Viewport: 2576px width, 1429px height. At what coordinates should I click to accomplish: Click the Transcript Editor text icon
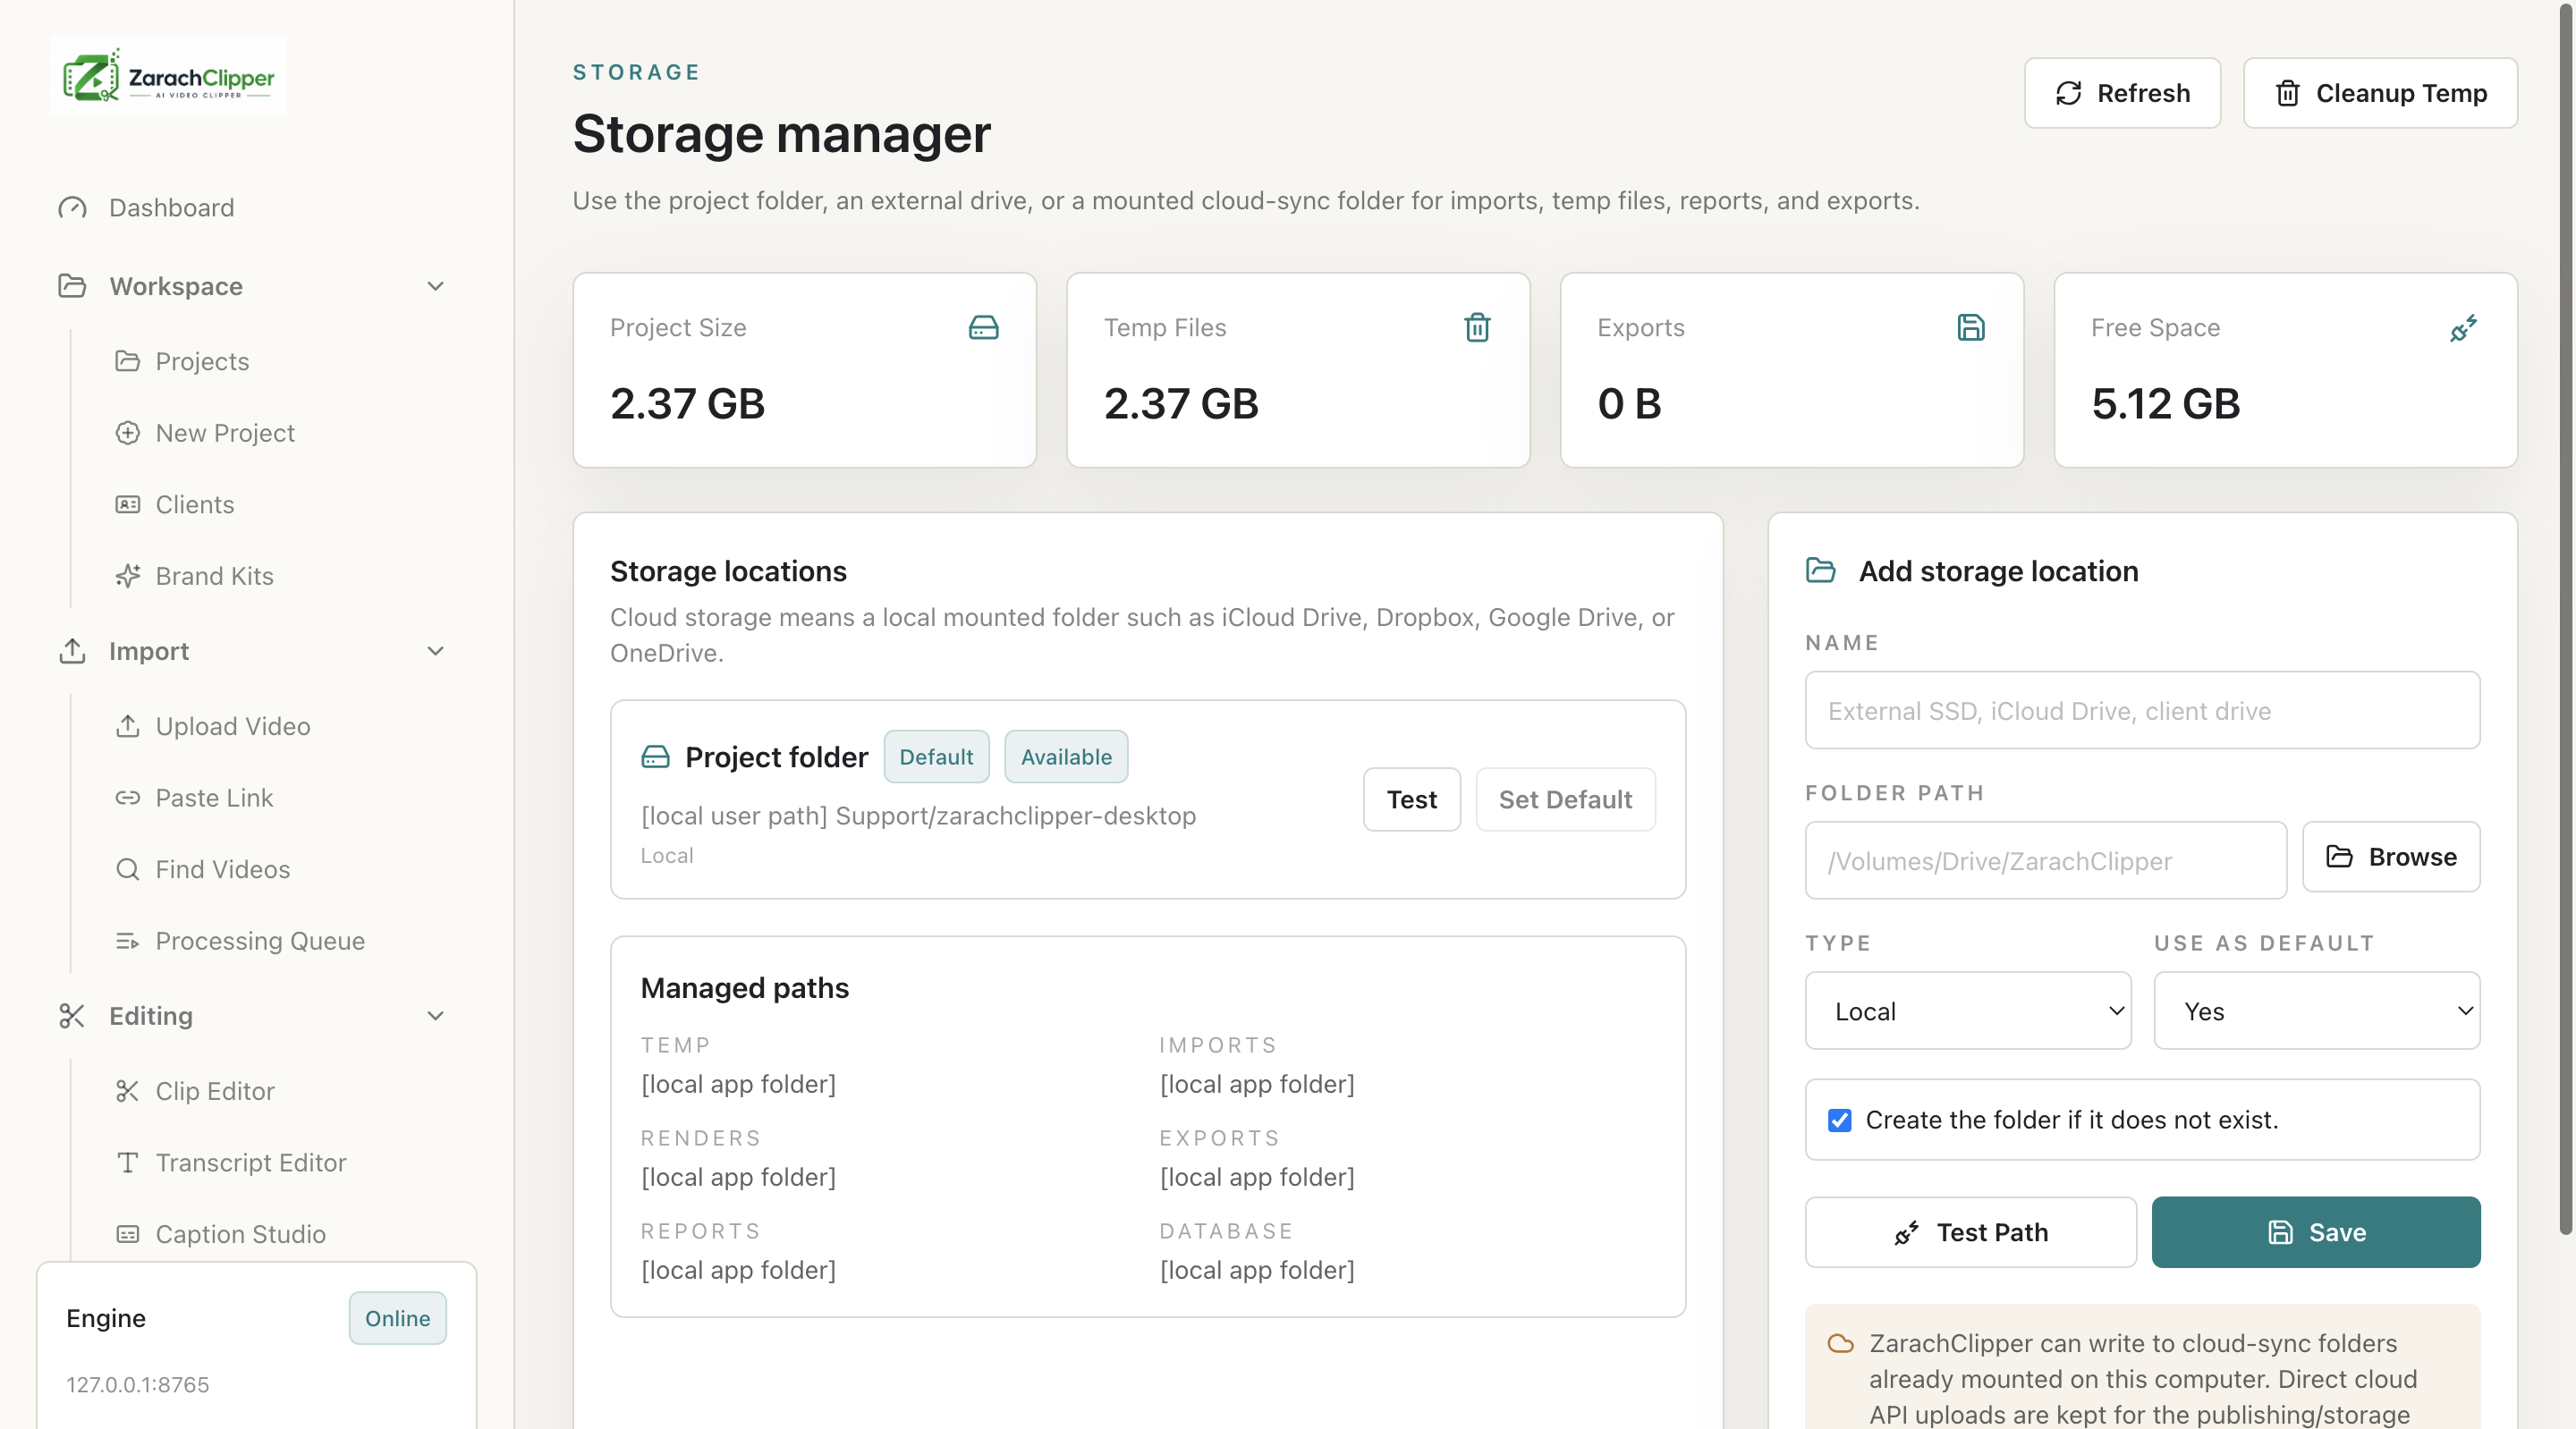pos(127,1163)
